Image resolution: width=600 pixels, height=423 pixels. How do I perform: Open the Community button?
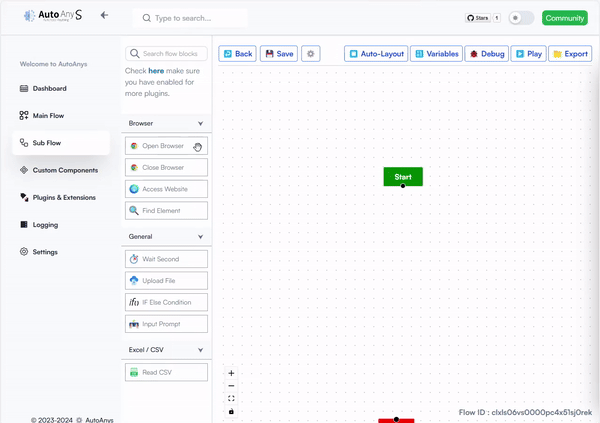pos(565,18)
